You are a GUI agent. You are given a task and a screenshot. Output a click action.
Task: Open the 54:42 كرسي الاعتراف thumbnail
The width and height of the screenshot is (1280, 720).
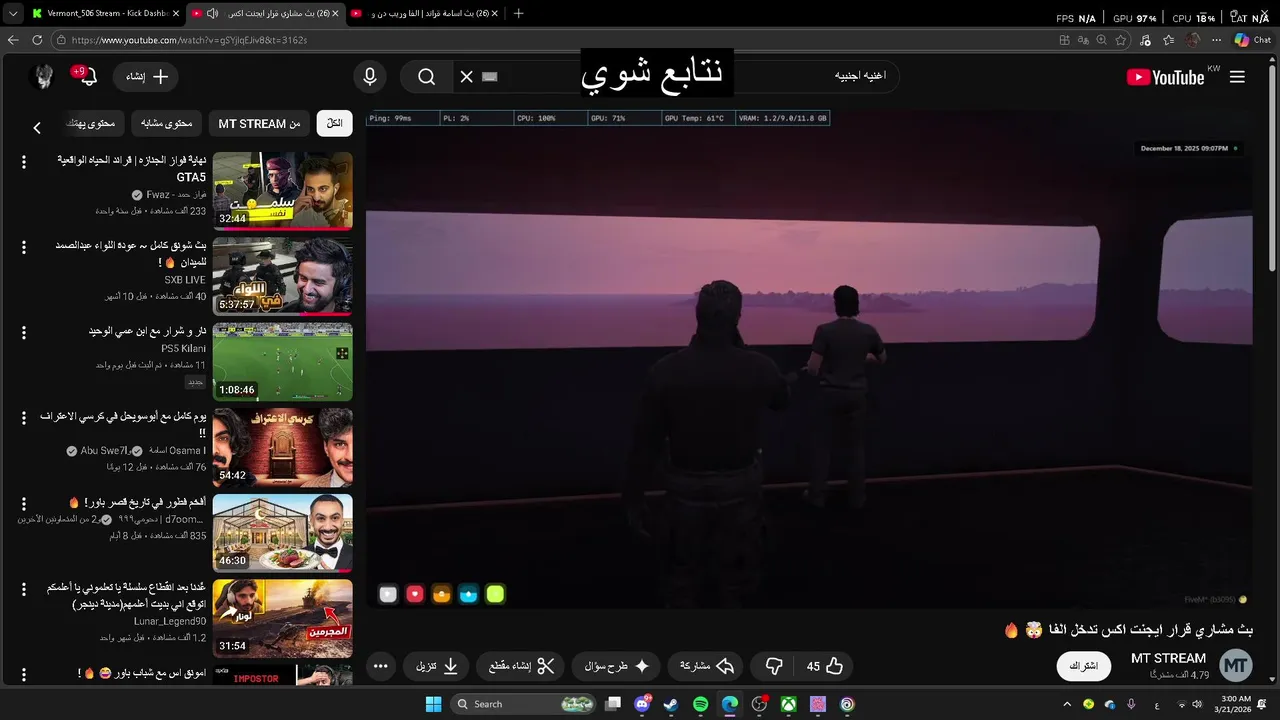[x=282, y=447]
